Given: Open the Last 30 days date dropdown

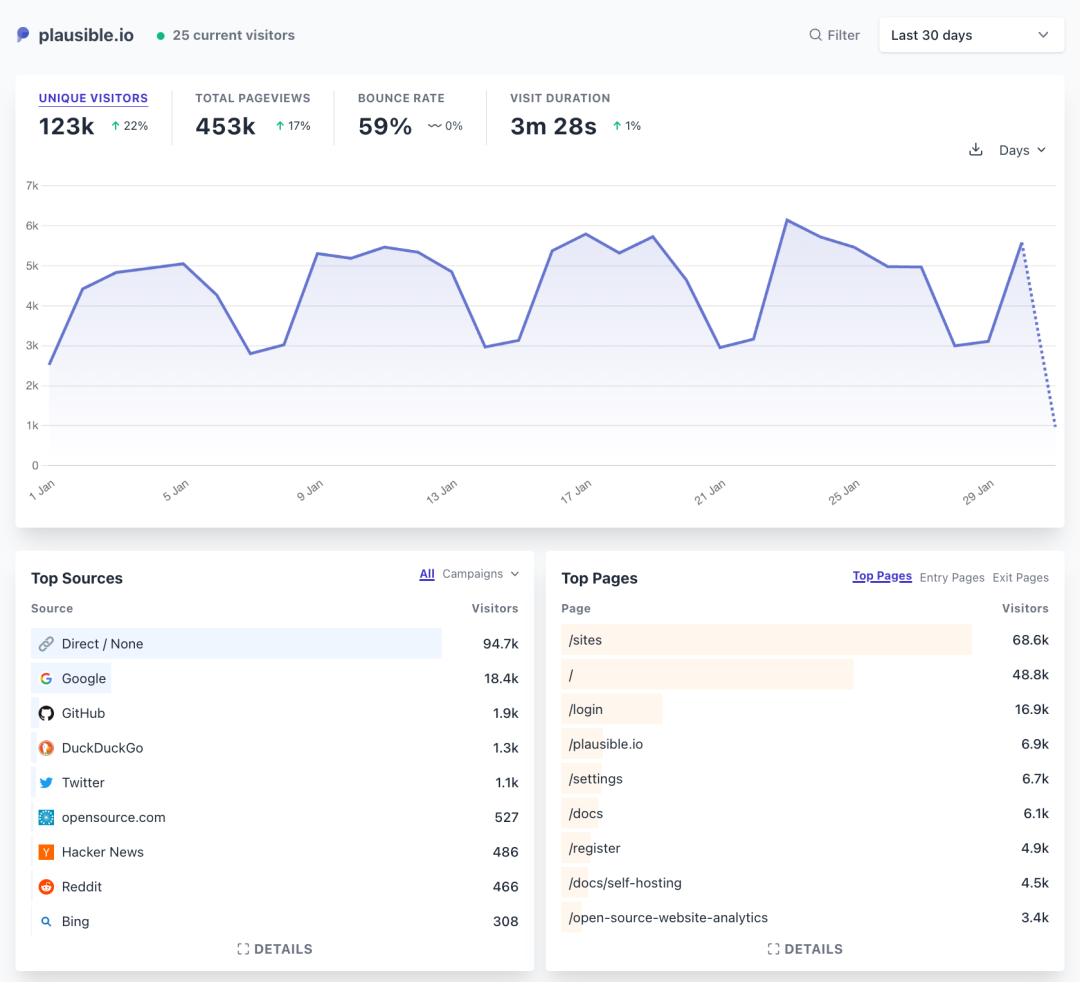Looking at the screenshot, I should click(x=971, y=35).
